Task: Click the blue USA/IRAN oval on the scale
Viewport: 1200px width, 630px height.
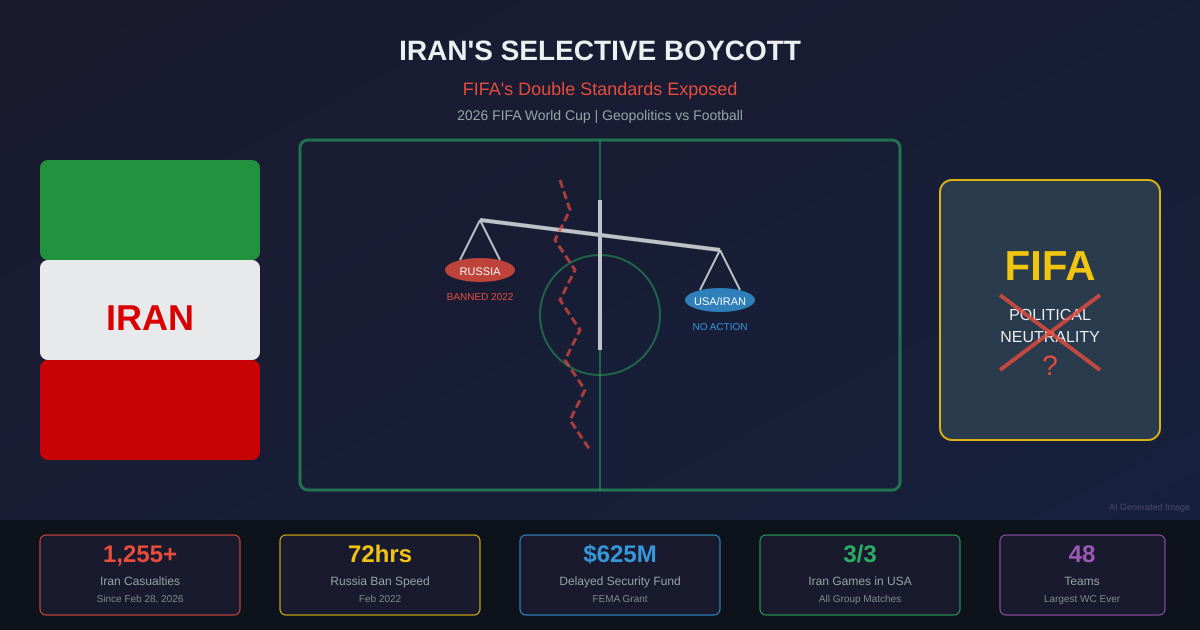Action: [x=720, y=300]
